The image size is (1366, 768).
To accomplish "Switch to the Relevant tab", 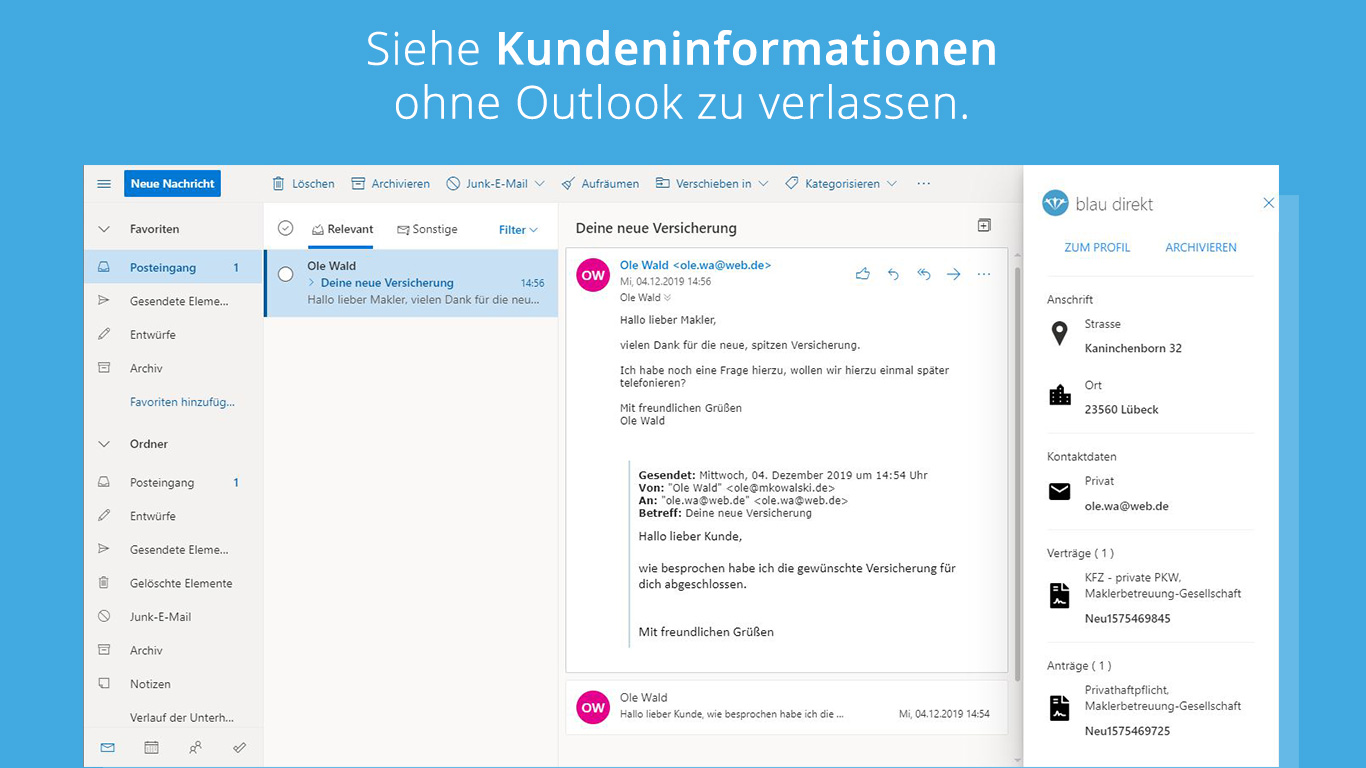I will [x=342, y=229].
